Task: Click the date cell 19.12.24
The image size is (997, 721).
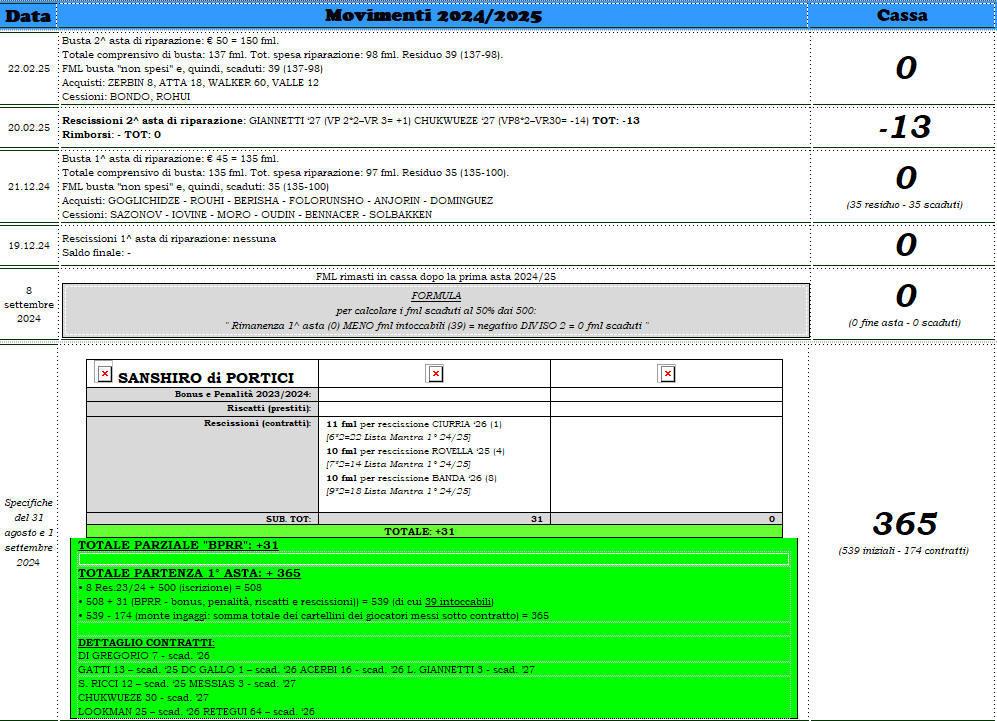Action: (x=29, y=245)
